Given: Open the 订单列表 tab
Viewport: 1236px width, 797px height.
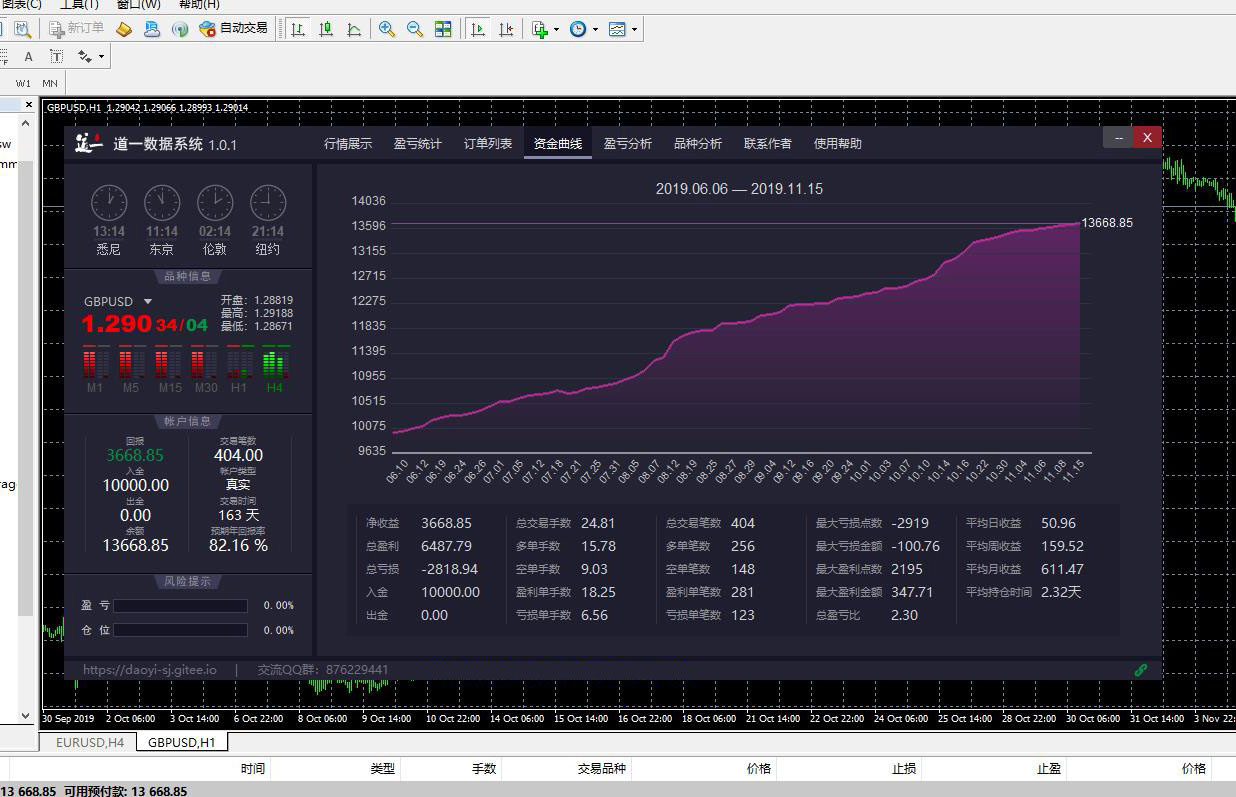Looking at the screenshot, I should coord(487,144).
